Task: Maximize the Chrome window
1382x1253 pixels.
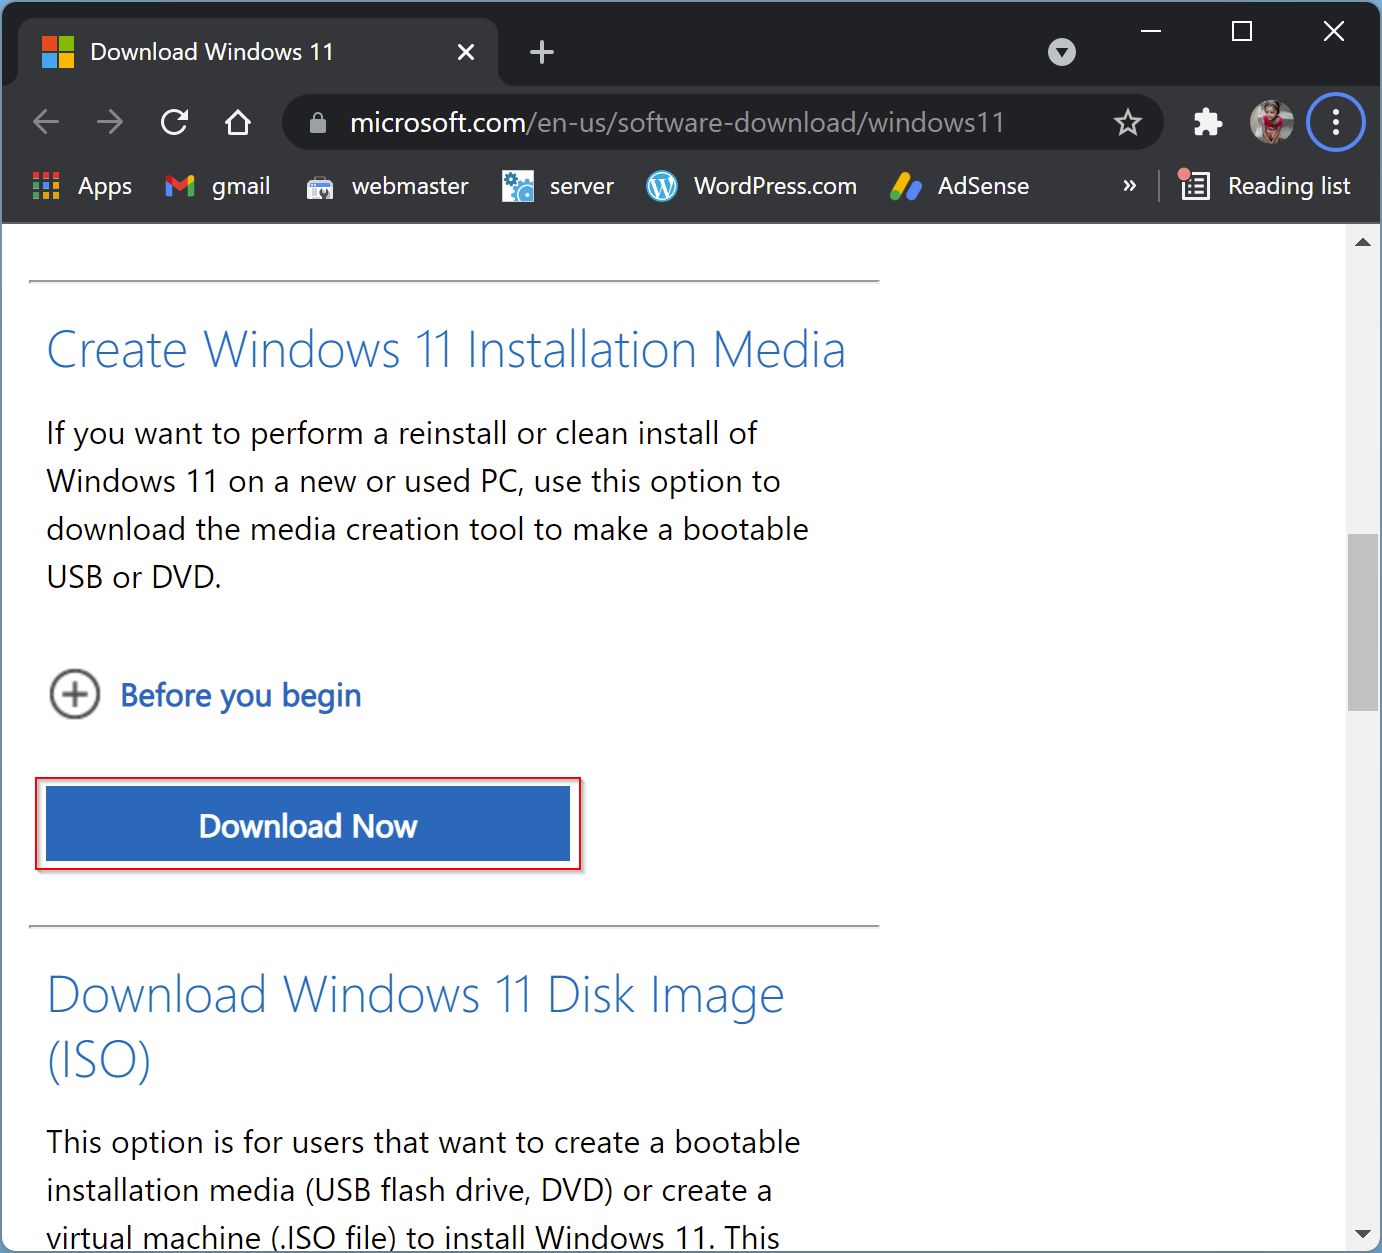Action: 1242,31
